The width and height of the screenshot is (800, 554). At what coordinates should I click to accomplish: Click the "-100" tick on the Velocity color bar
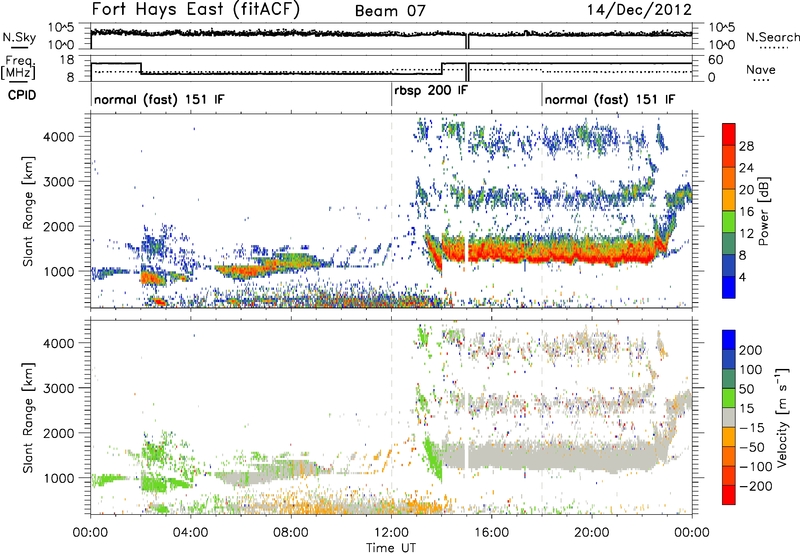pos(756,467)
